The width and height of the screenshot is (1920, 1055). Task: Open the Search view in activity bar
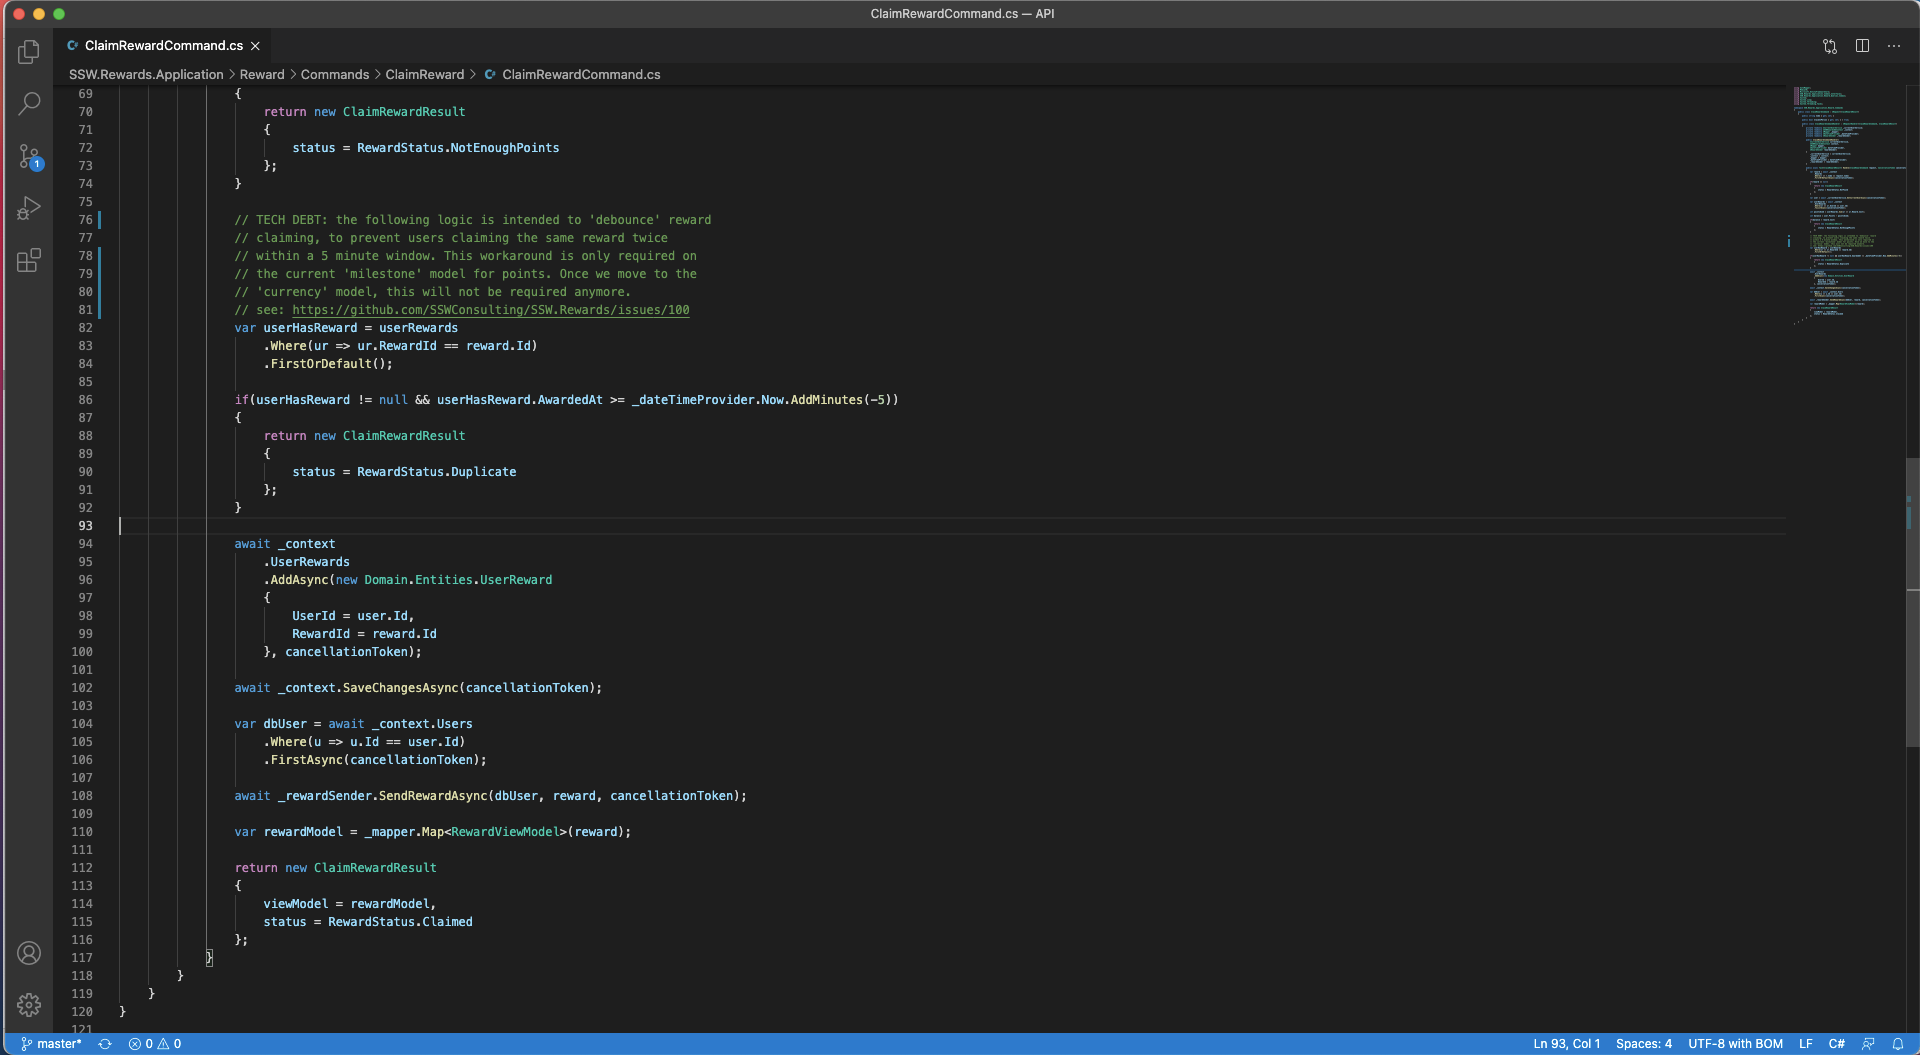coord(29,103)
